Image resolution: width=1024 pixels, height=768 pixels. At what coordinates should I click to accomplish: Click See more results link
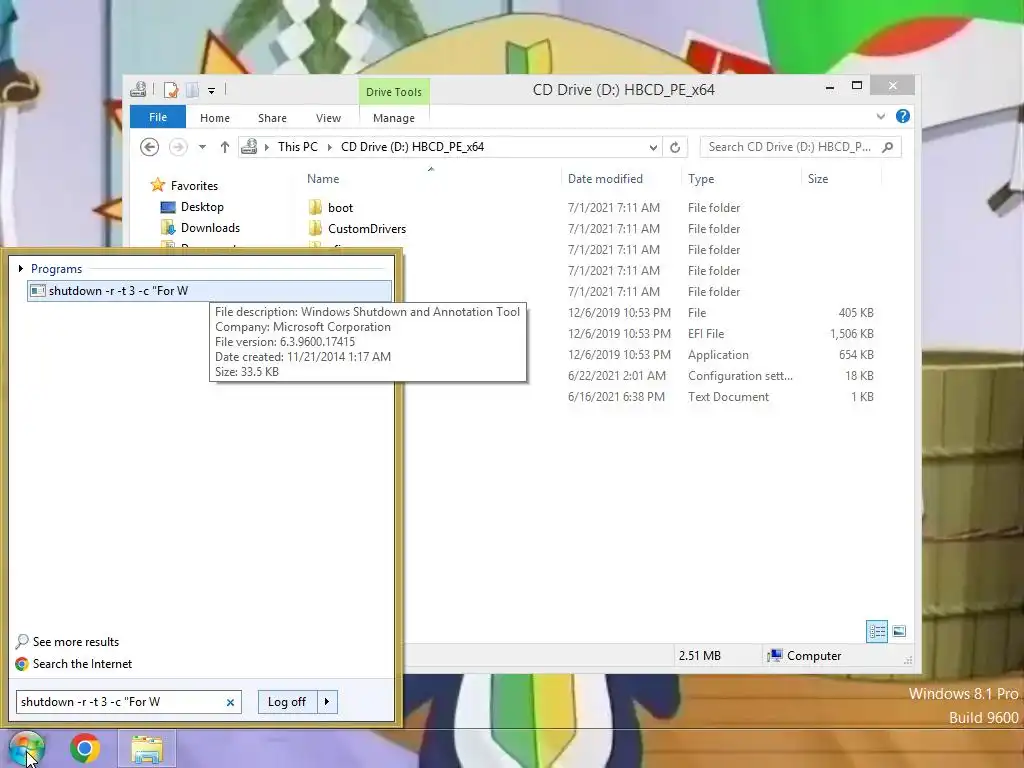tap(76, 642)
